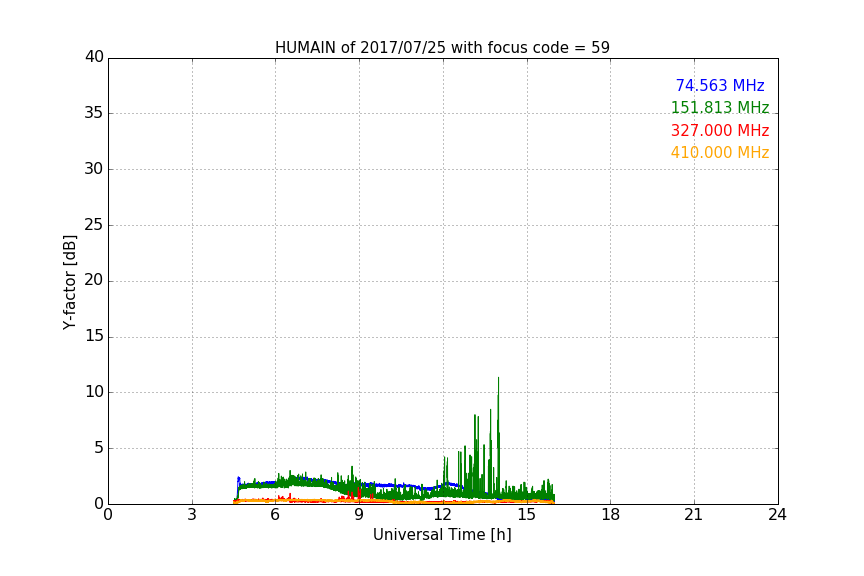Click the x-axis tick label 21
Viewport: 864px width, 576px height.
coord(694,515)
